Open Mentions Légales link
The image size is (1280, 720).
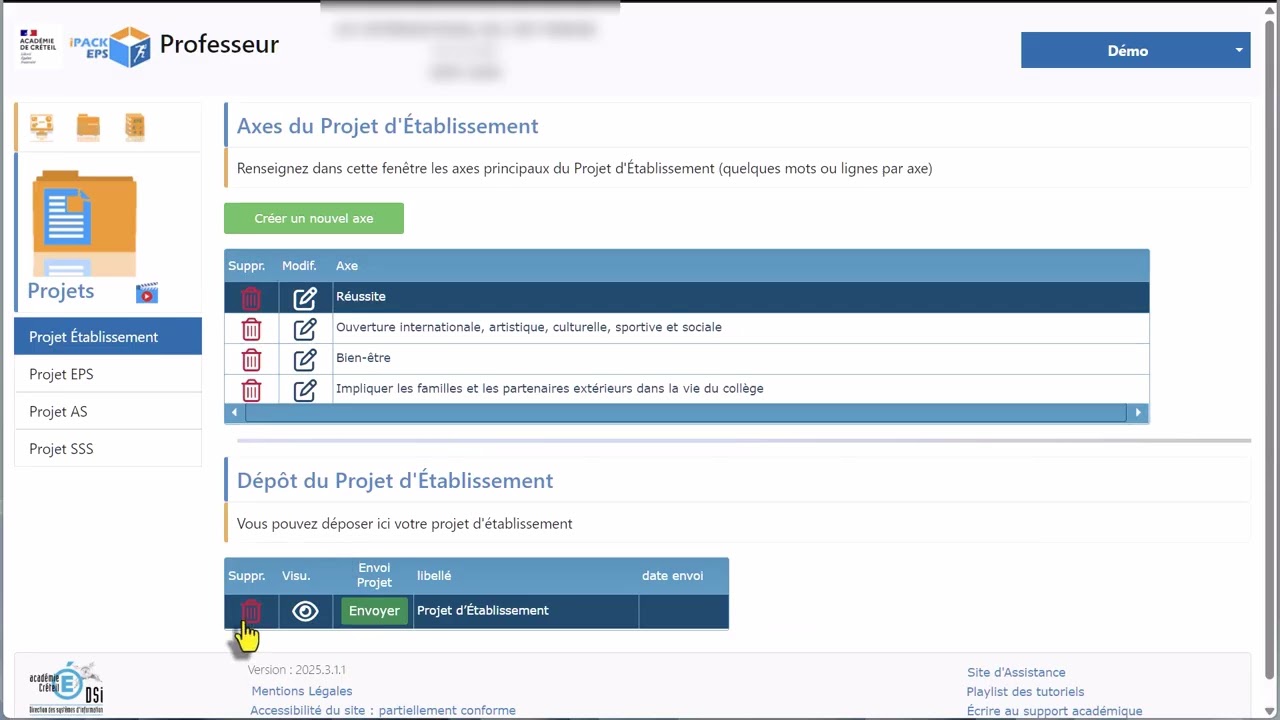302,691
